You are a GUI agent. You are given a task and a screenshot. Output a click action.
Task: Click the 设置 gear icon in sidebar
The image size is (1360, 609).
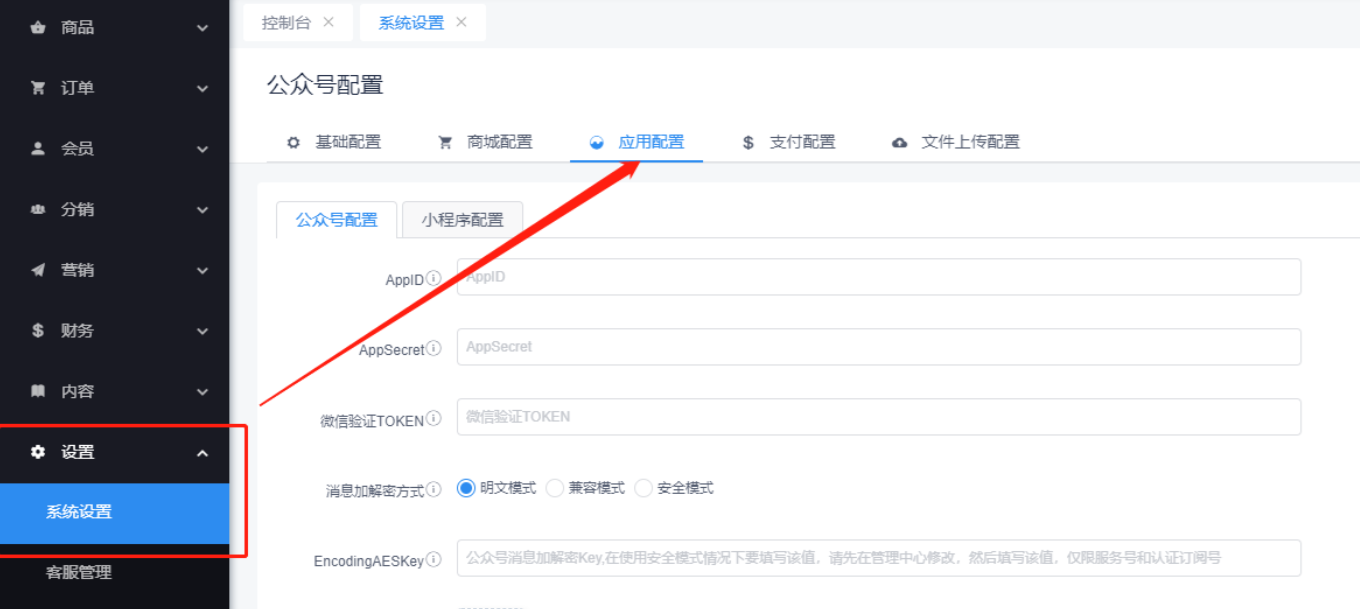[x=38, y=452]
